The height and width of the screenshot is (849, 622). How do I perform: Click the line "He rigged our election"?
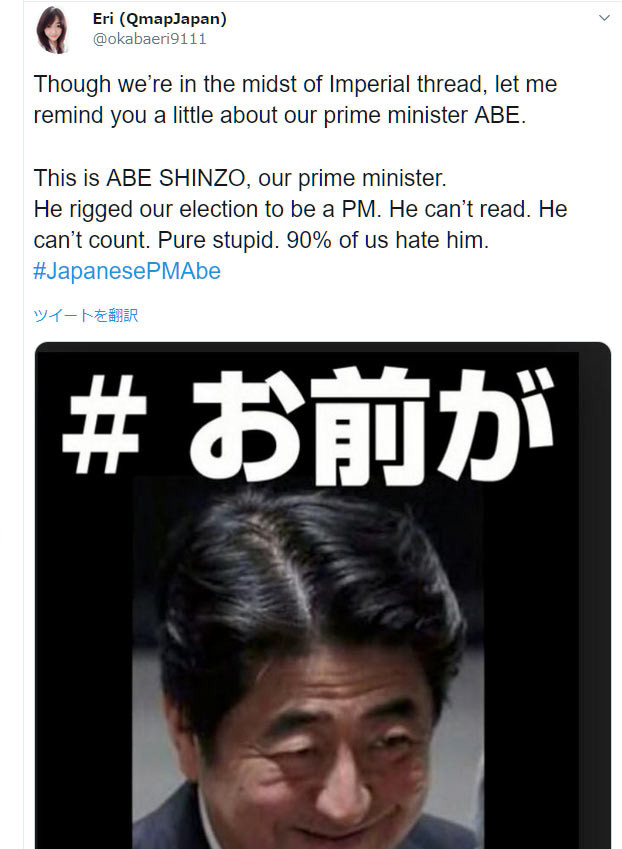click(x=300, y=209)
